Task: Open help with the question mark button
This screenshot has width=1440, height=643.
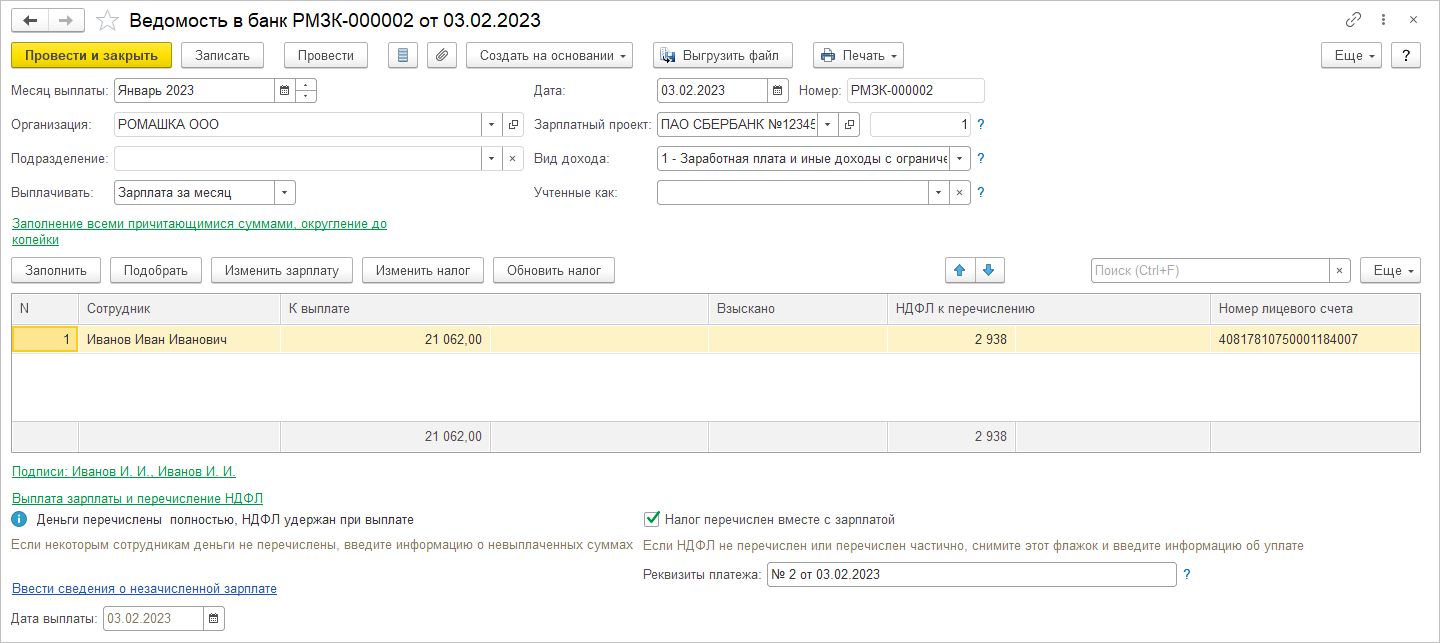Action: [1406, 55]
